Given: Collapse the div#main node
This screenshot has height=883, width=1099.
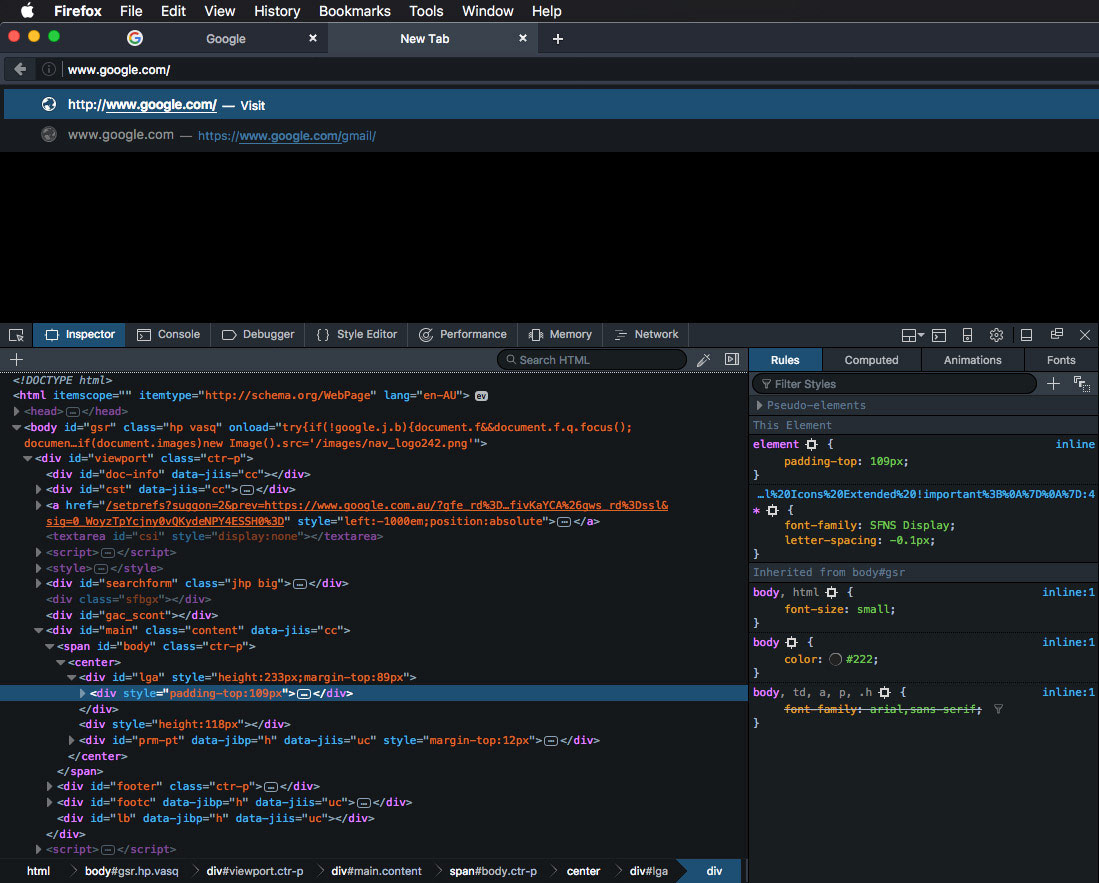Looking at the screenshot, I should pos(39,630).
